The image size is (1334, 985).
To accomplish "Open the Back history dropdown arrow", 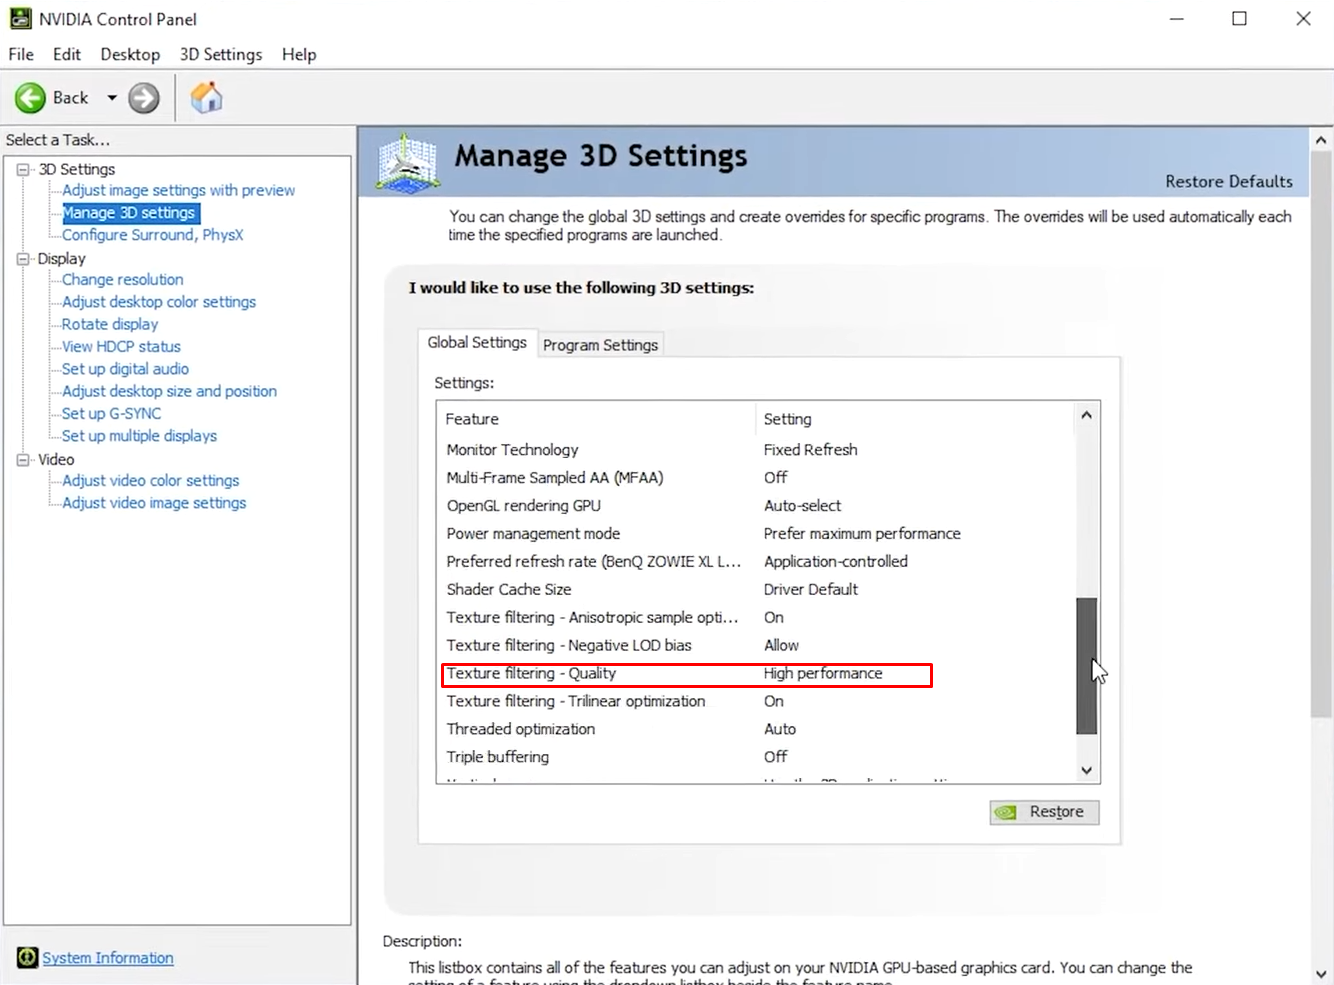I will pos(112,98).
